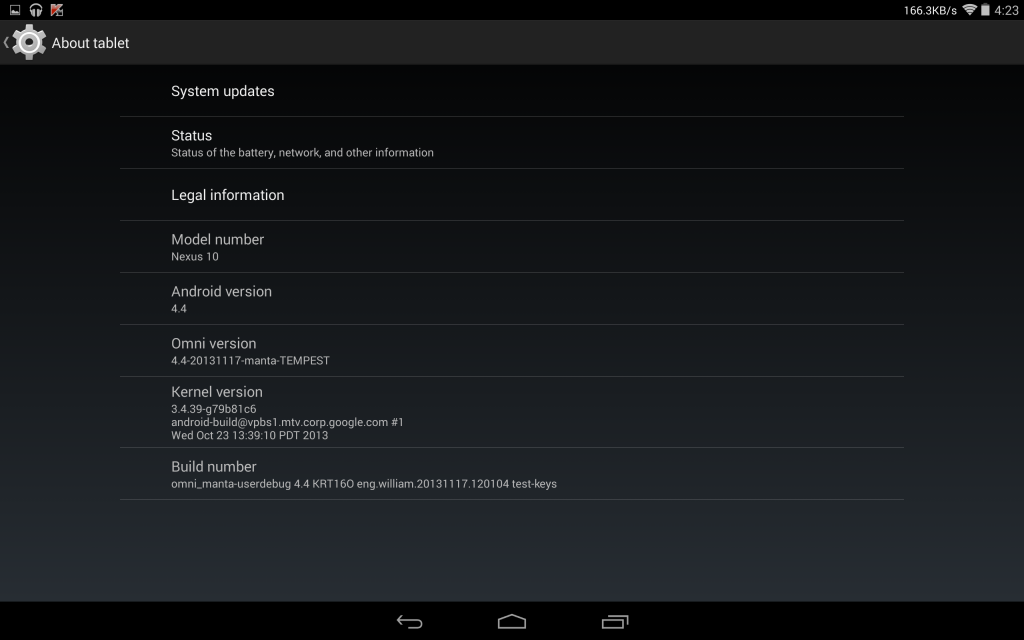Tap the back chevron beside the gear
Viewport: 1024px width, 640px height.
(6, 42)
